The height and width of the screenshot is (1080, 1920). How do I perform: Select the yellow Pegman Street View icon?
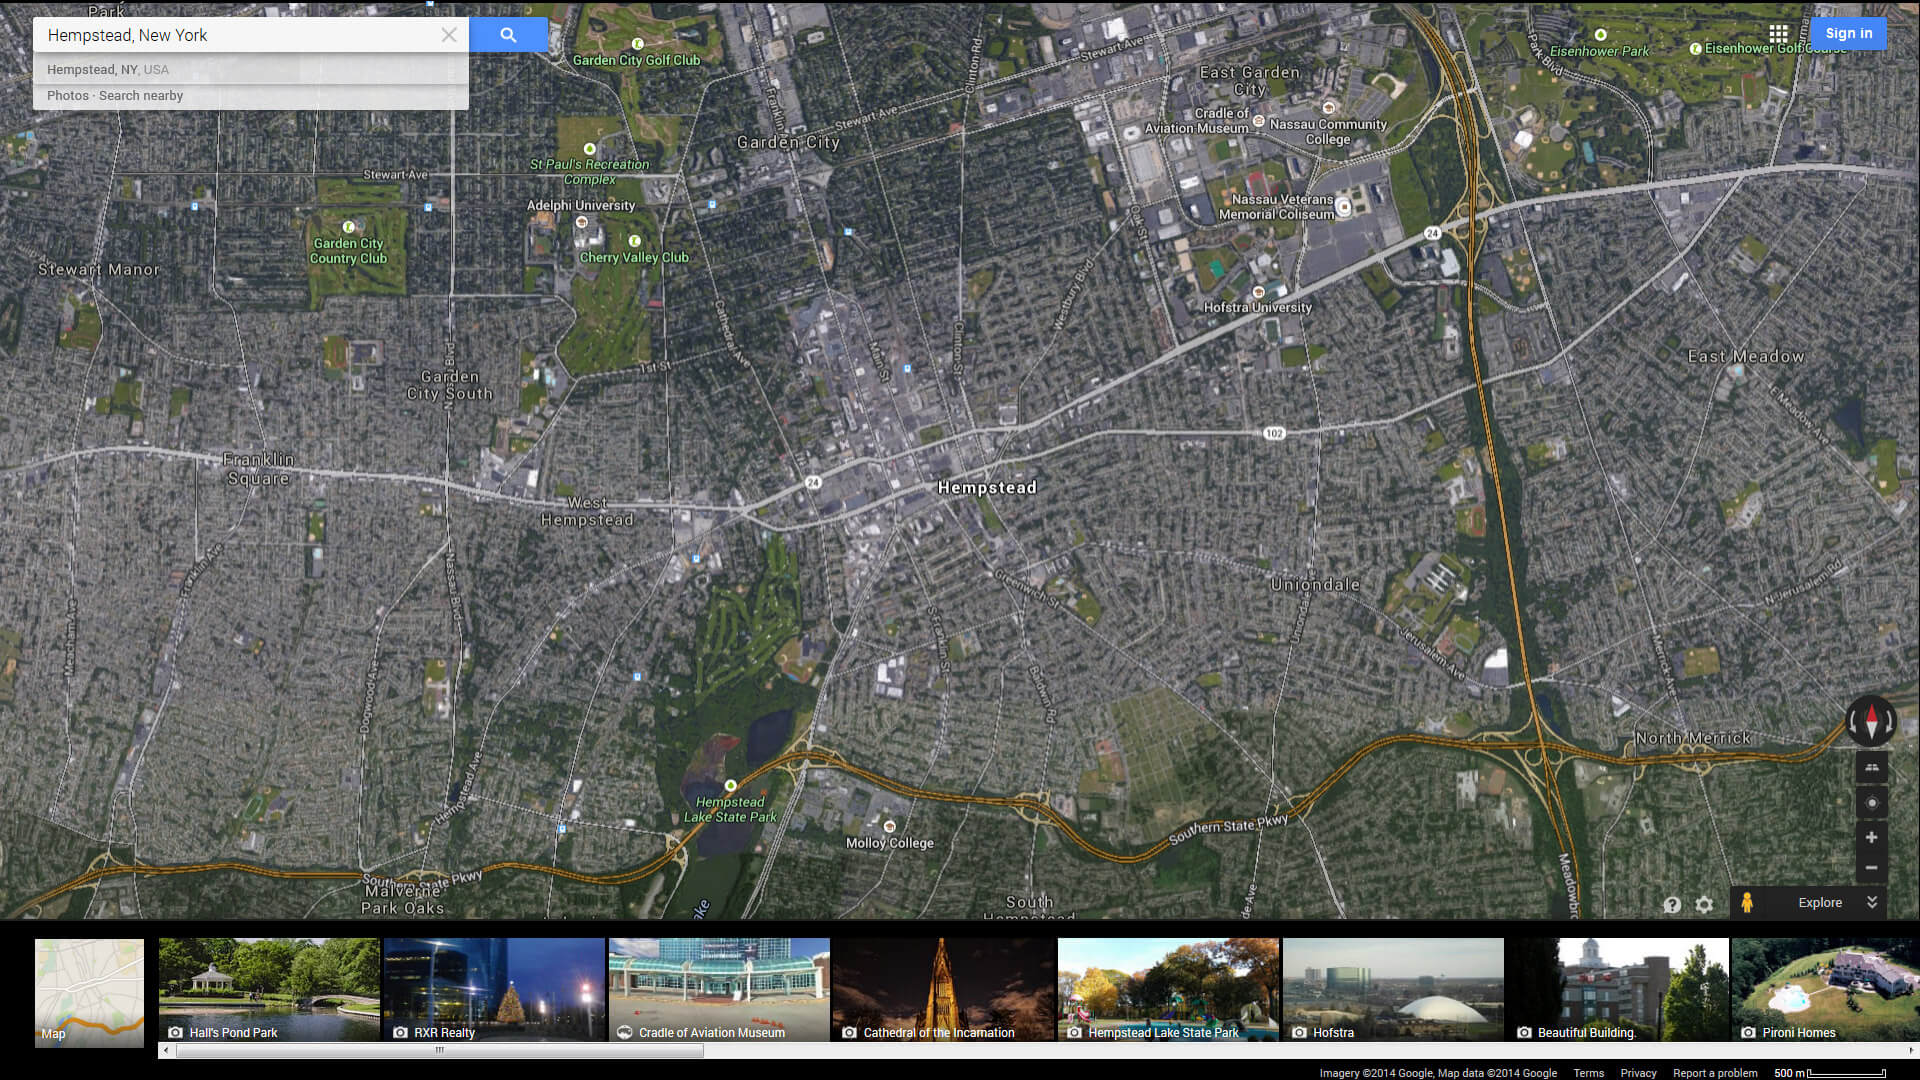point(1747,903)
